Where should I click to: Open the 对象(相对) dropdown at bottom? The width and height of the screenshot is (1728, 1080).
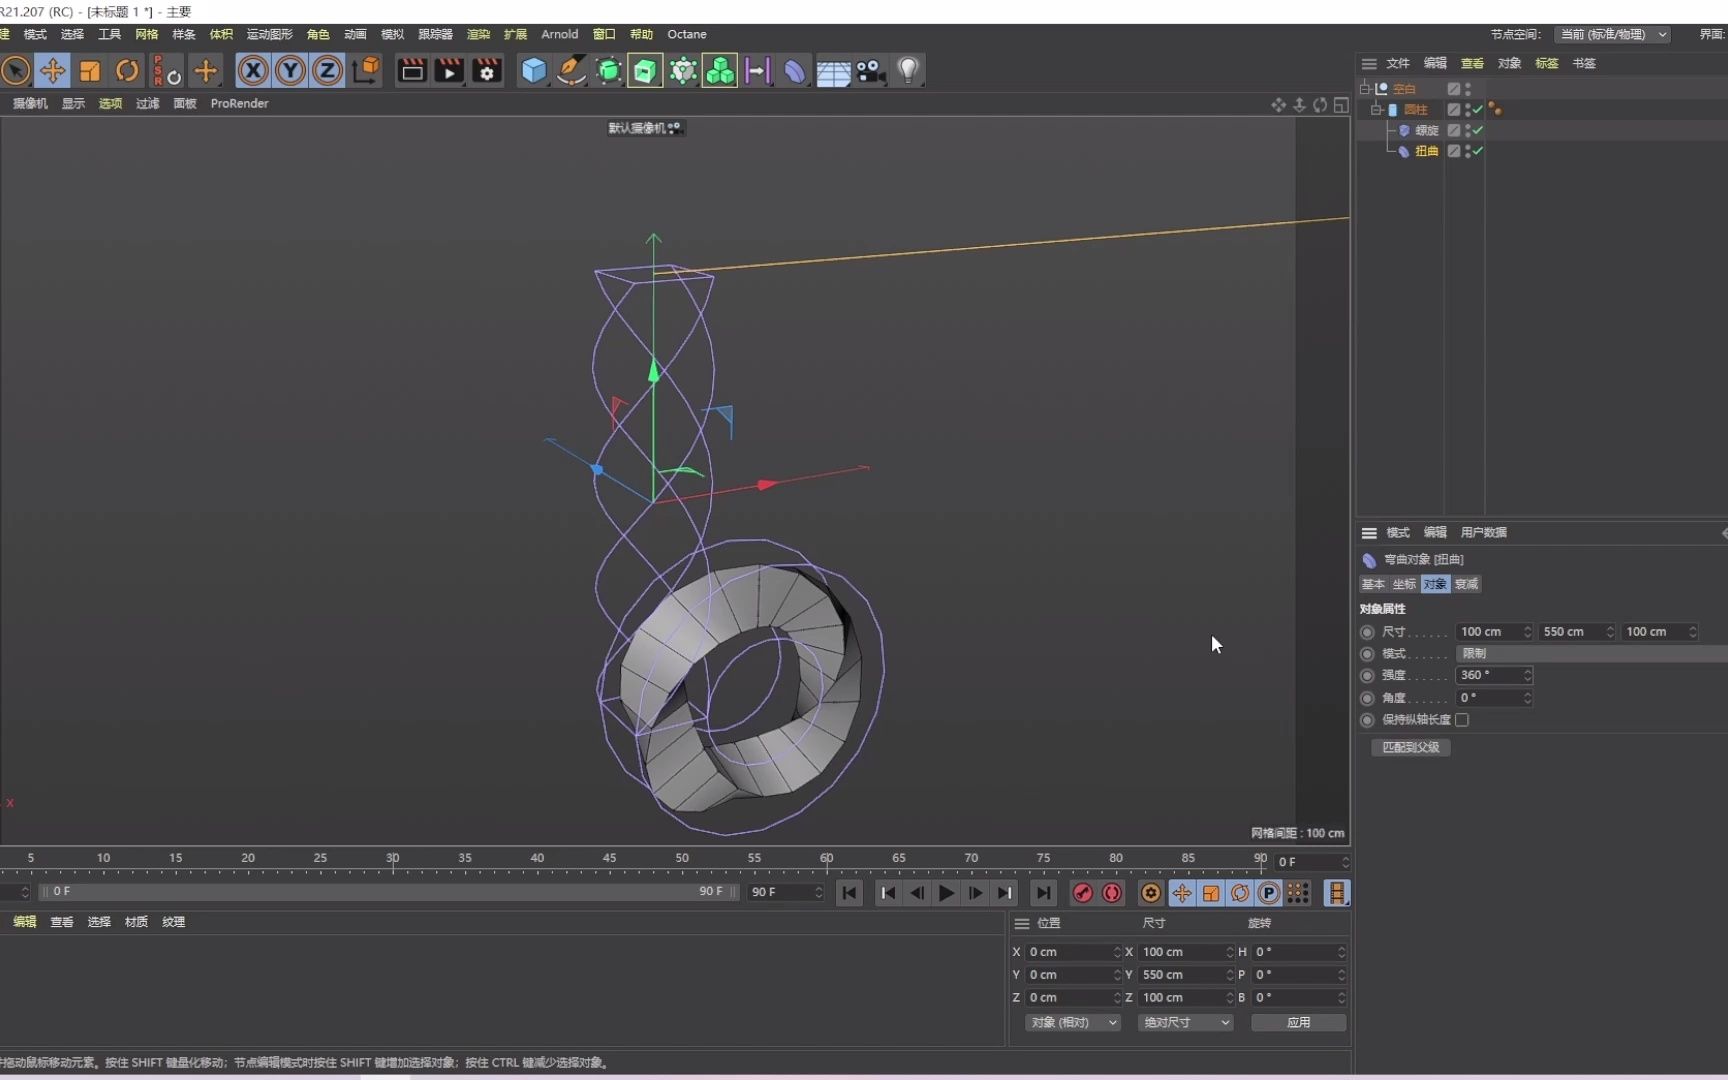pyautogui.click(x=1072, y=1022)
